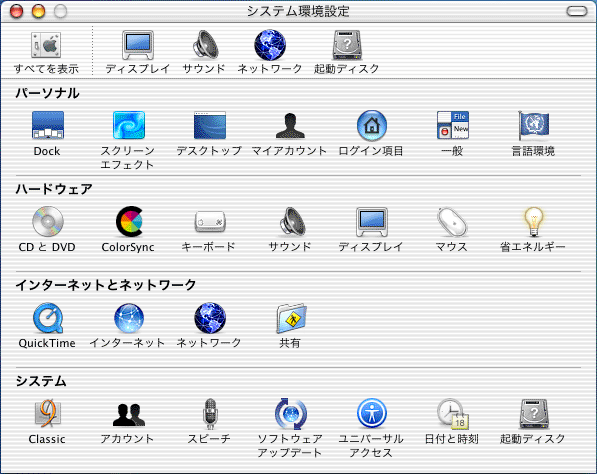Open ソフトウェアアップデート software update pane
Viewport: 597px width, 474px height.
coord(291,414)
